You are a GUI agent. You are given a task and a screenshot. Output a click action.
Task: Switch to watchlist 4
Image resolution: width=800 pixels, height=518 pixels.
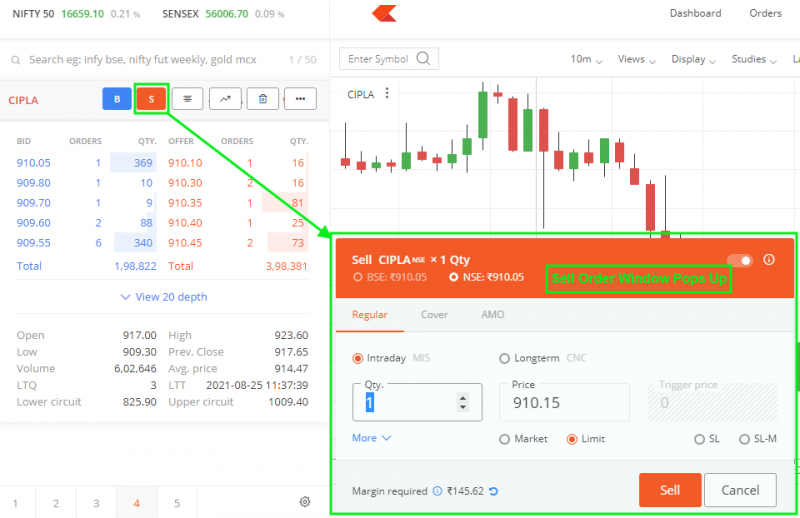point(137,503)
